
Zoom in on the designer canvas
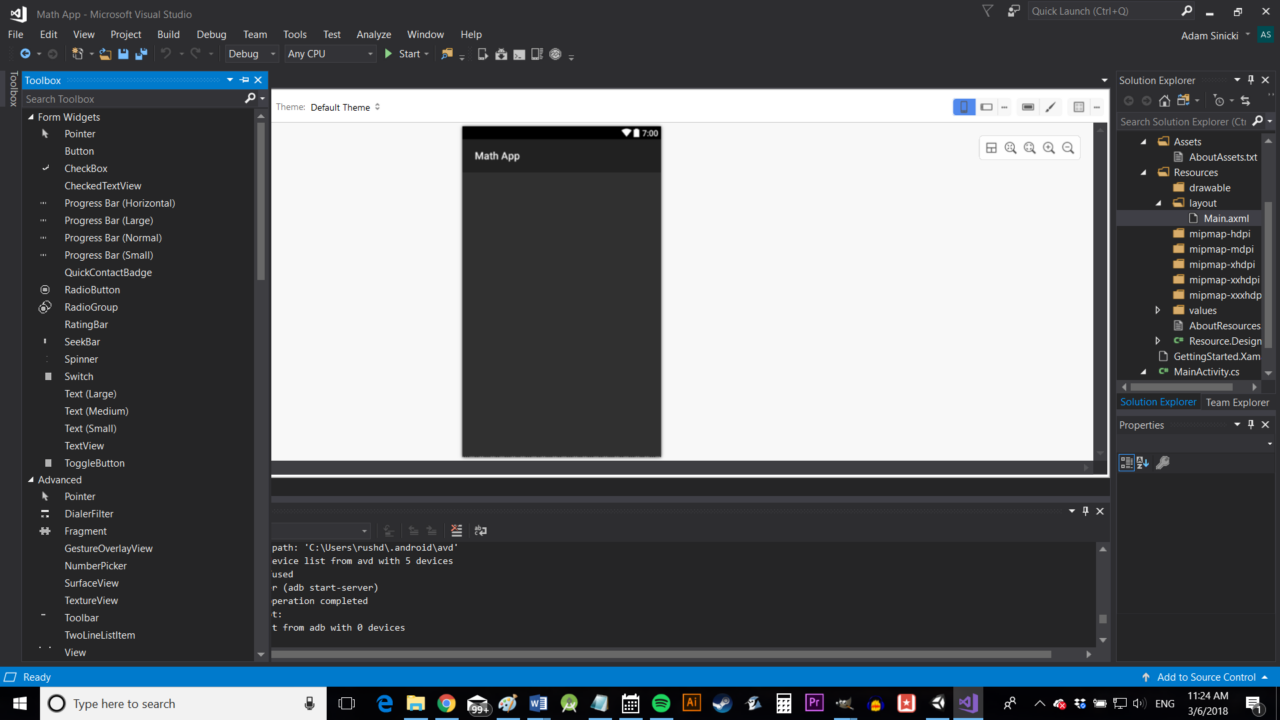(x=1048, y=147)
